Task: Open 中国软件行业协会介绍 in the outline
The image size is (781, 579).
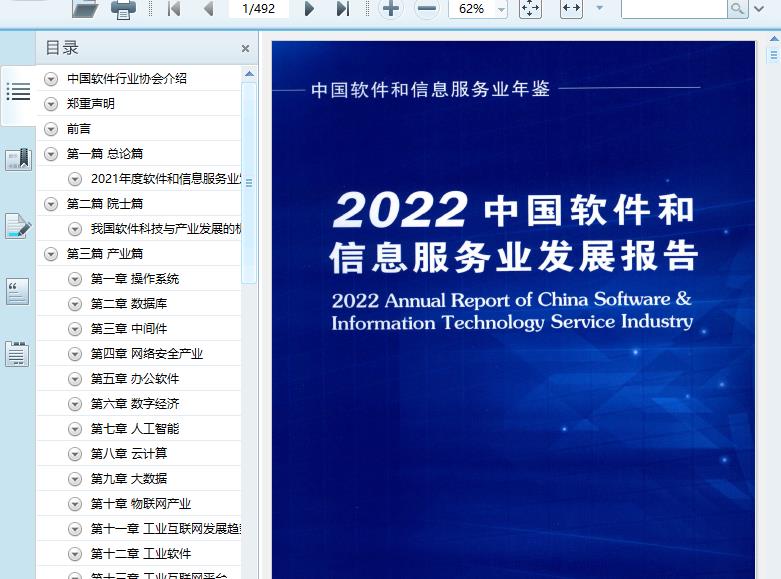Action: (x=127, y=79)
